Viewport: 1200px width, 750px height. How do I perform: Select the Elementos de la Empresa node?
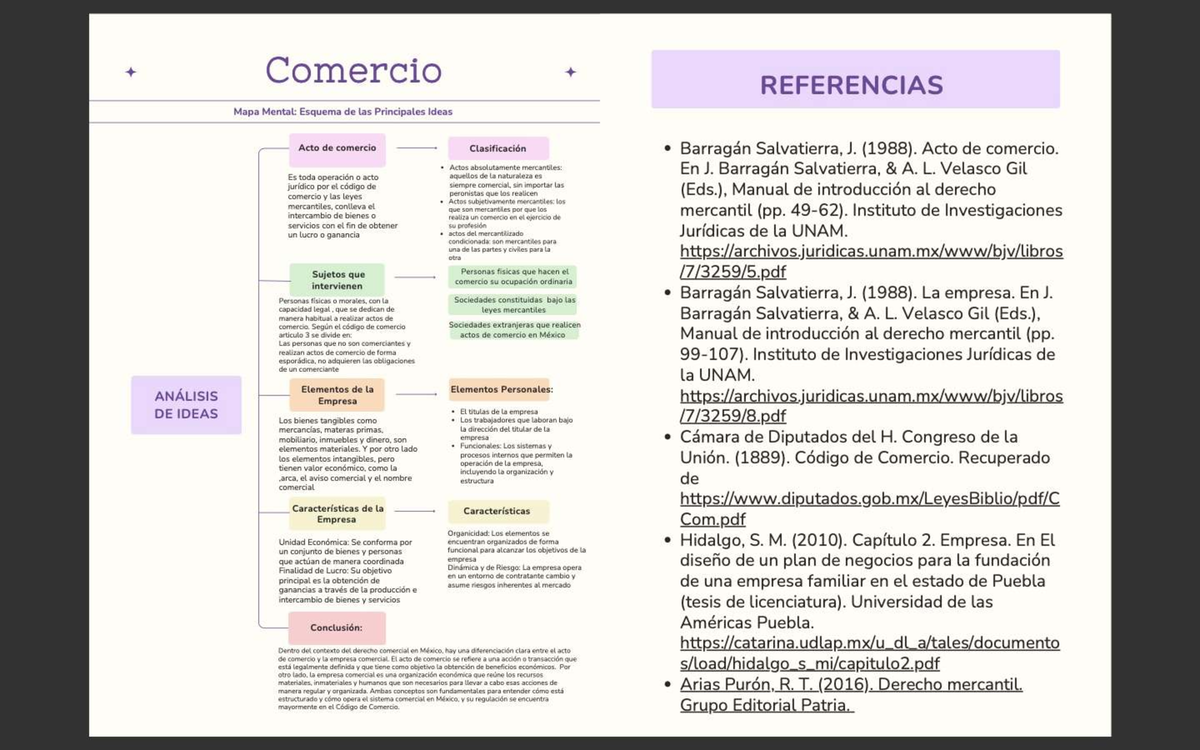(337, 395)
